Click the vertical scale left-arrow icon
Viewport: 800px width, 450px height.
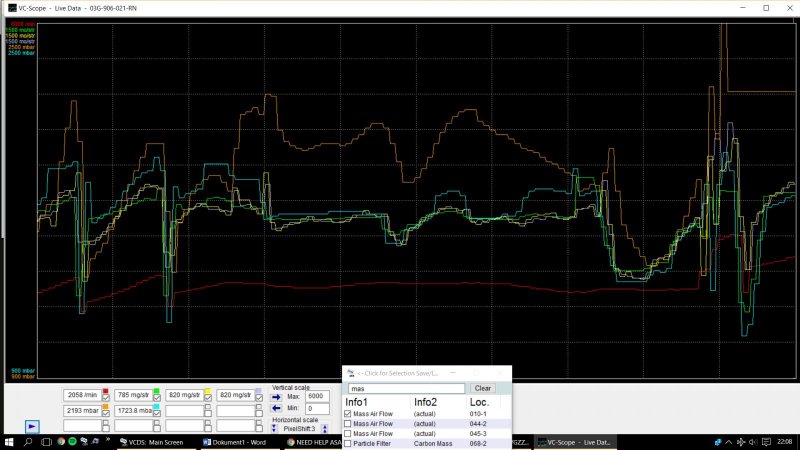(277, 409)
